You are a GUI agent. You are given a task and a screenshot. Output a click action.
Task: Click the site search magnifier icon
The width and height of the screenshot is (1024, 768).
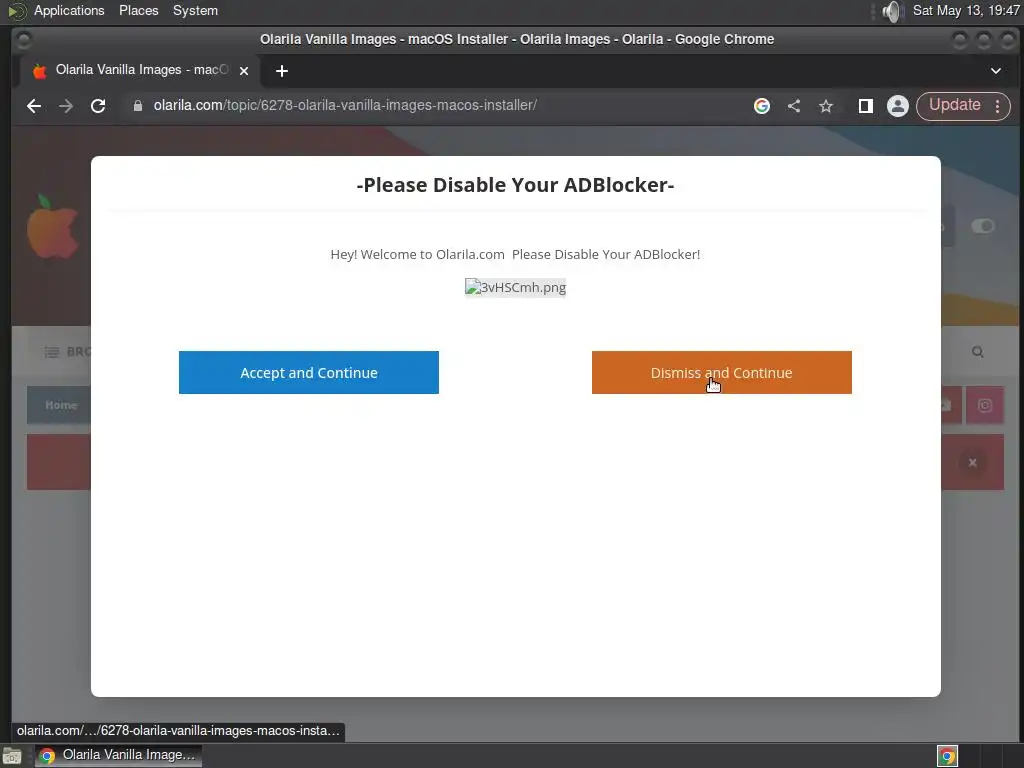click(978, 352)
